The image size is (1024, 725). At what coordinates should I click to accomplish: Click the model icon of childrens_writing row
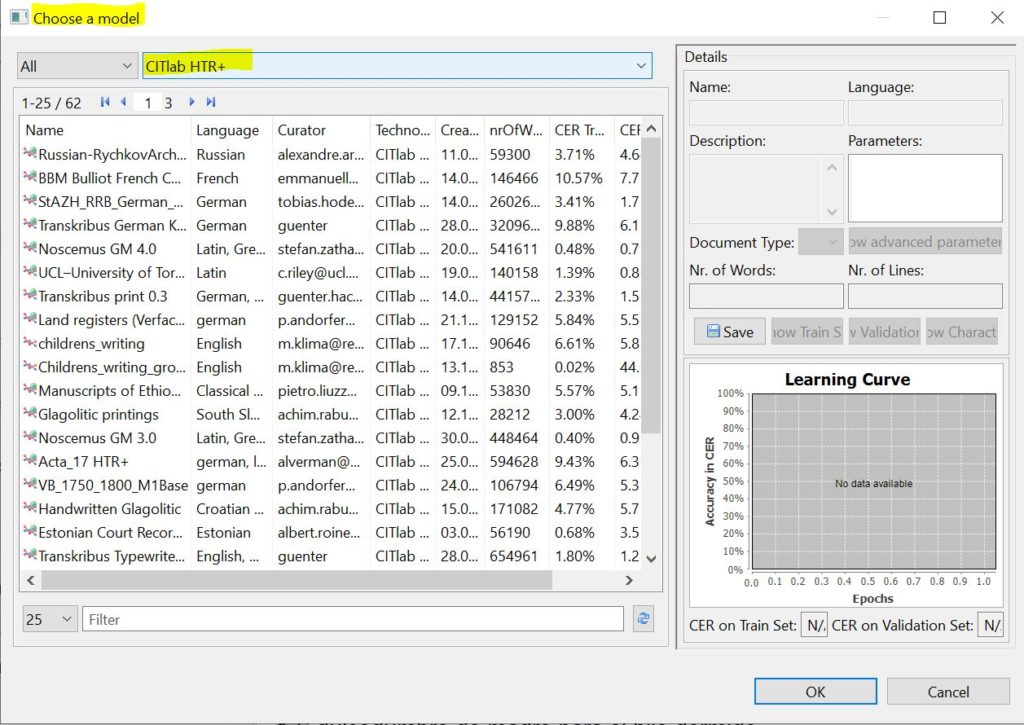pos(29,343)
